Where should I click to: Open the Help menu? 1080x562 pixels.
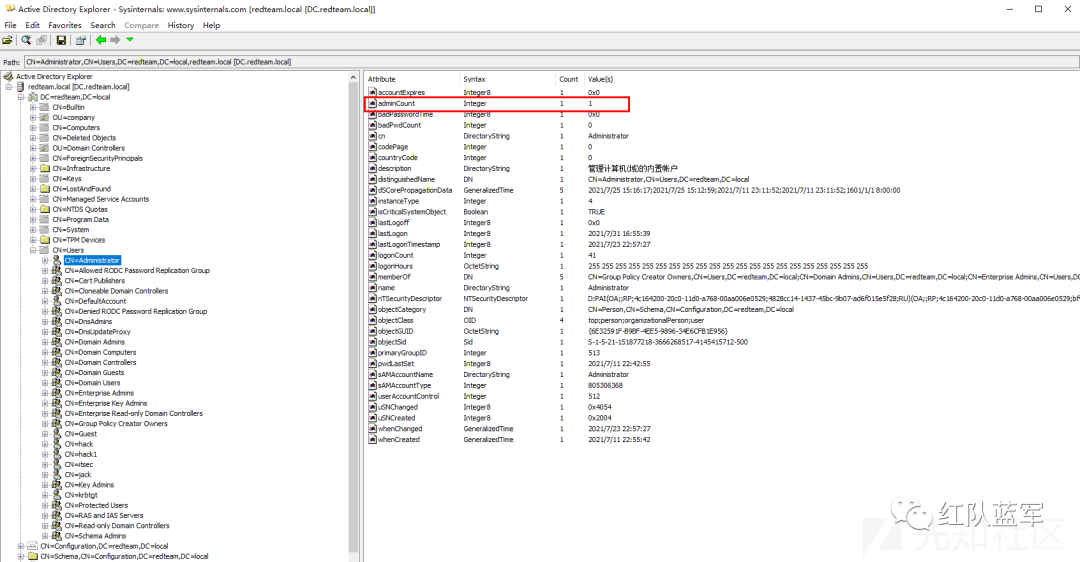[211, 25]
